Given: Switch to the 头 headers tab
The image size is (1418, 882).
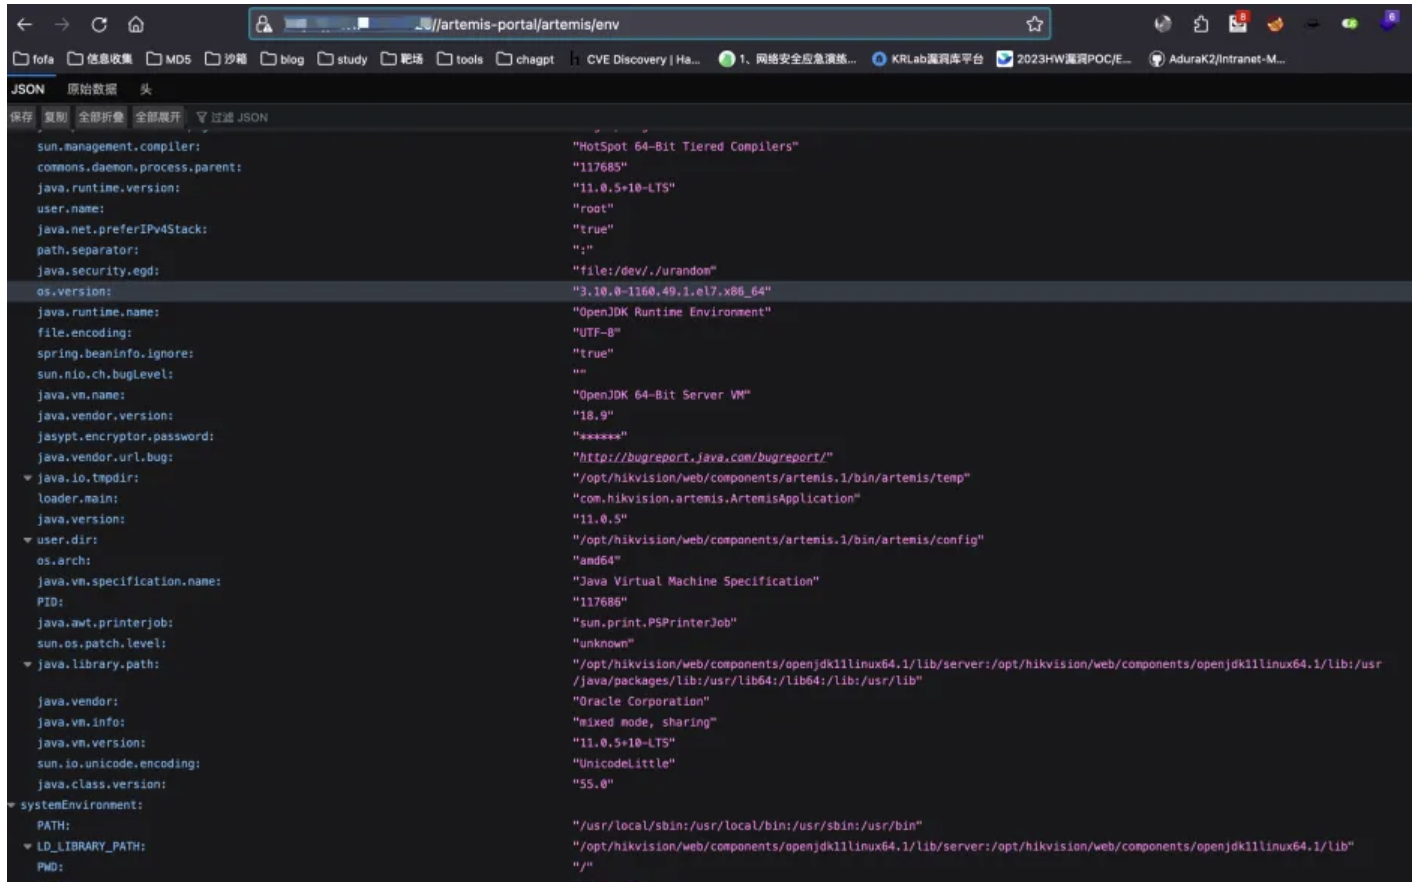Looking at the screenshot, I should [x=146, y=89].
